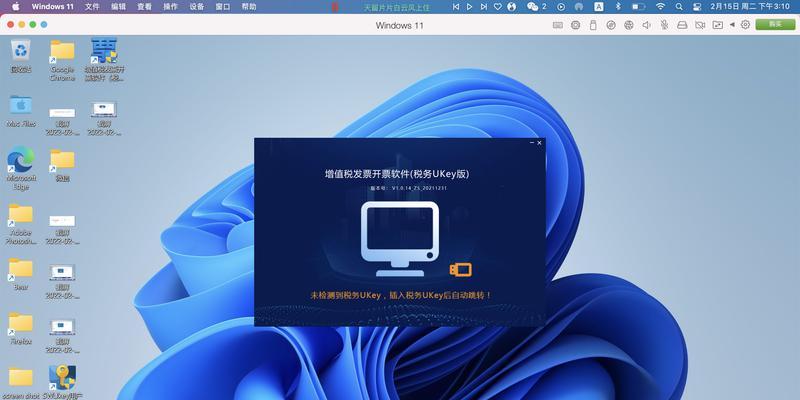The width and height of the screenshot is (800, 400).
Task: Open the Adobe Photoshop shortcut folder
Action: [21, 213]
